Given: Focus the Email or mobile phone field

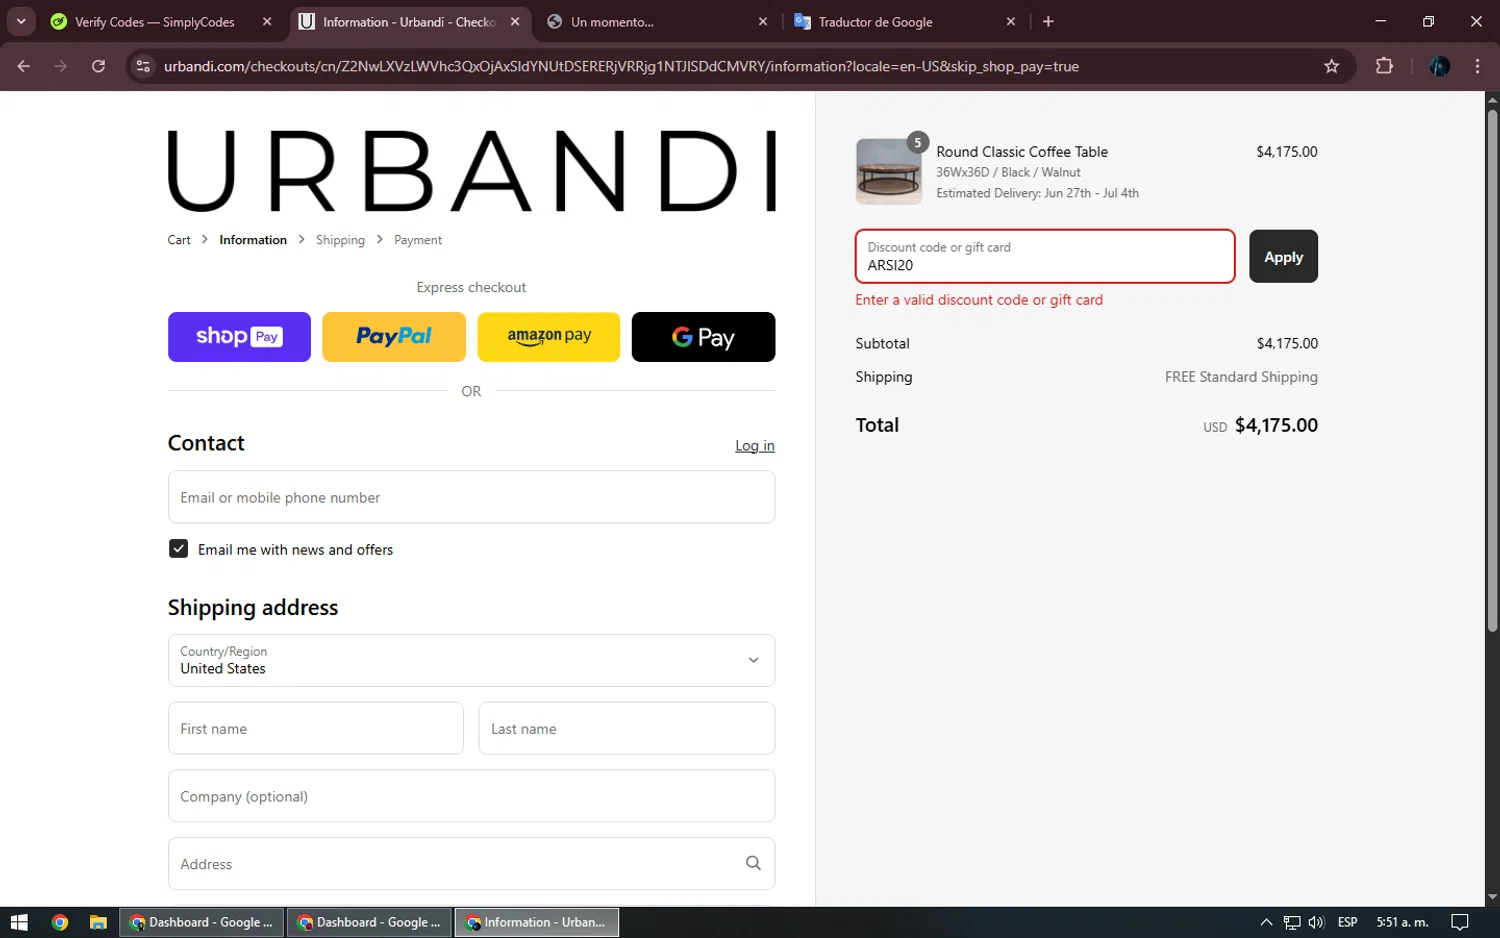Looking at the screenshot, I should 471,497.
